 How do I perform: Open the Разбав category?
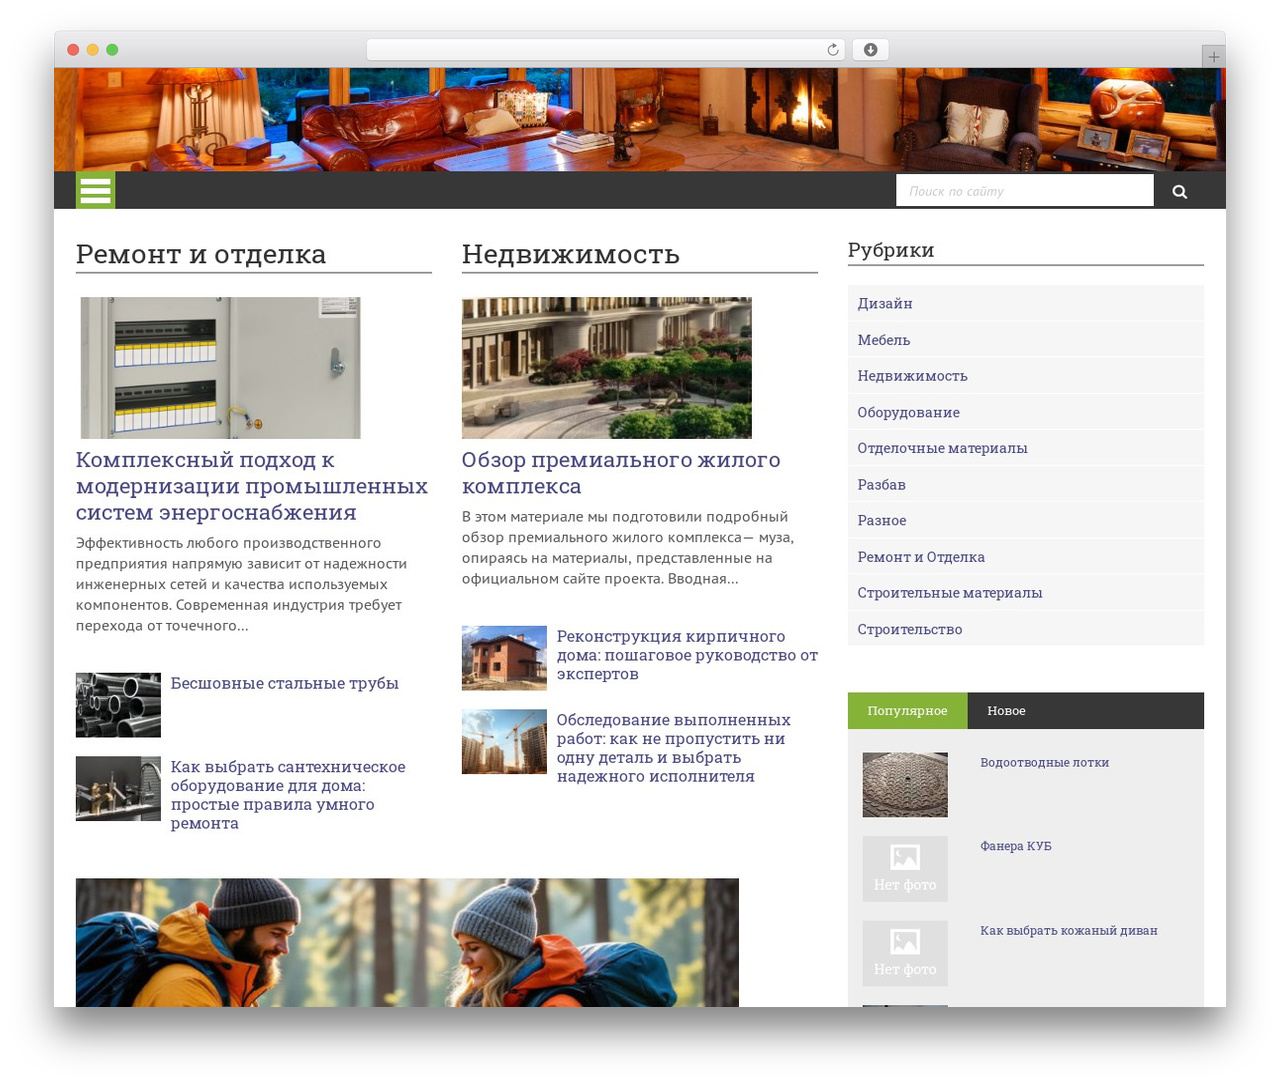click(x=1025, y=484)
